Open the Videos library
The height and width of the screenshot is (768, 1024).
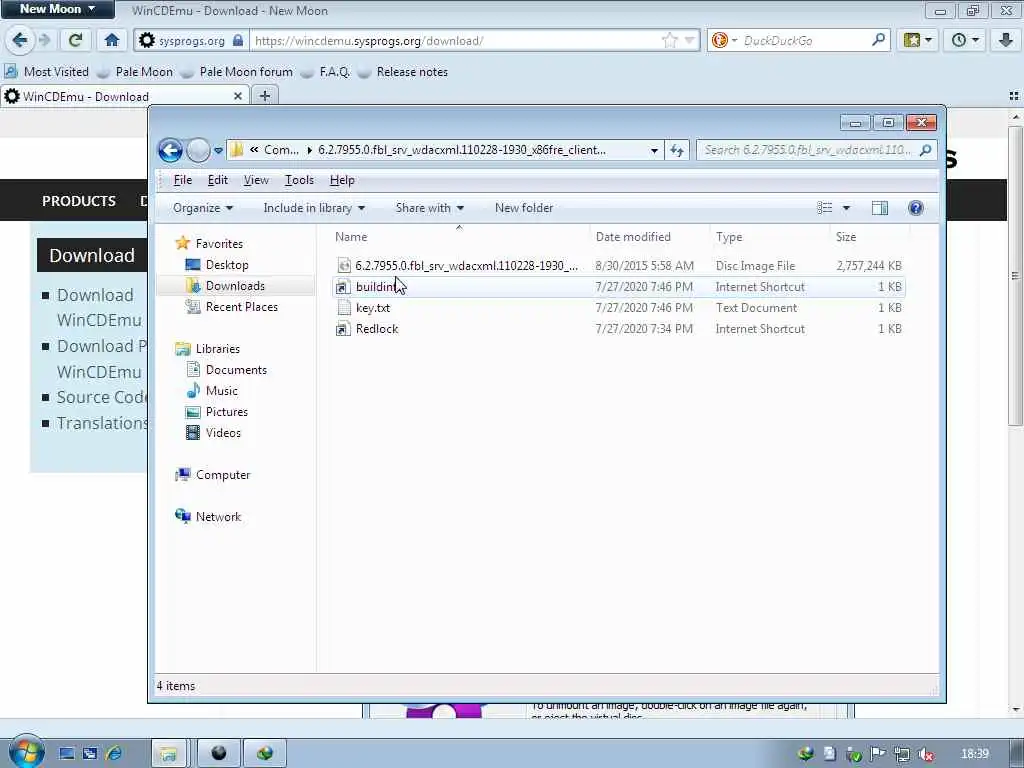coord(223,432)
